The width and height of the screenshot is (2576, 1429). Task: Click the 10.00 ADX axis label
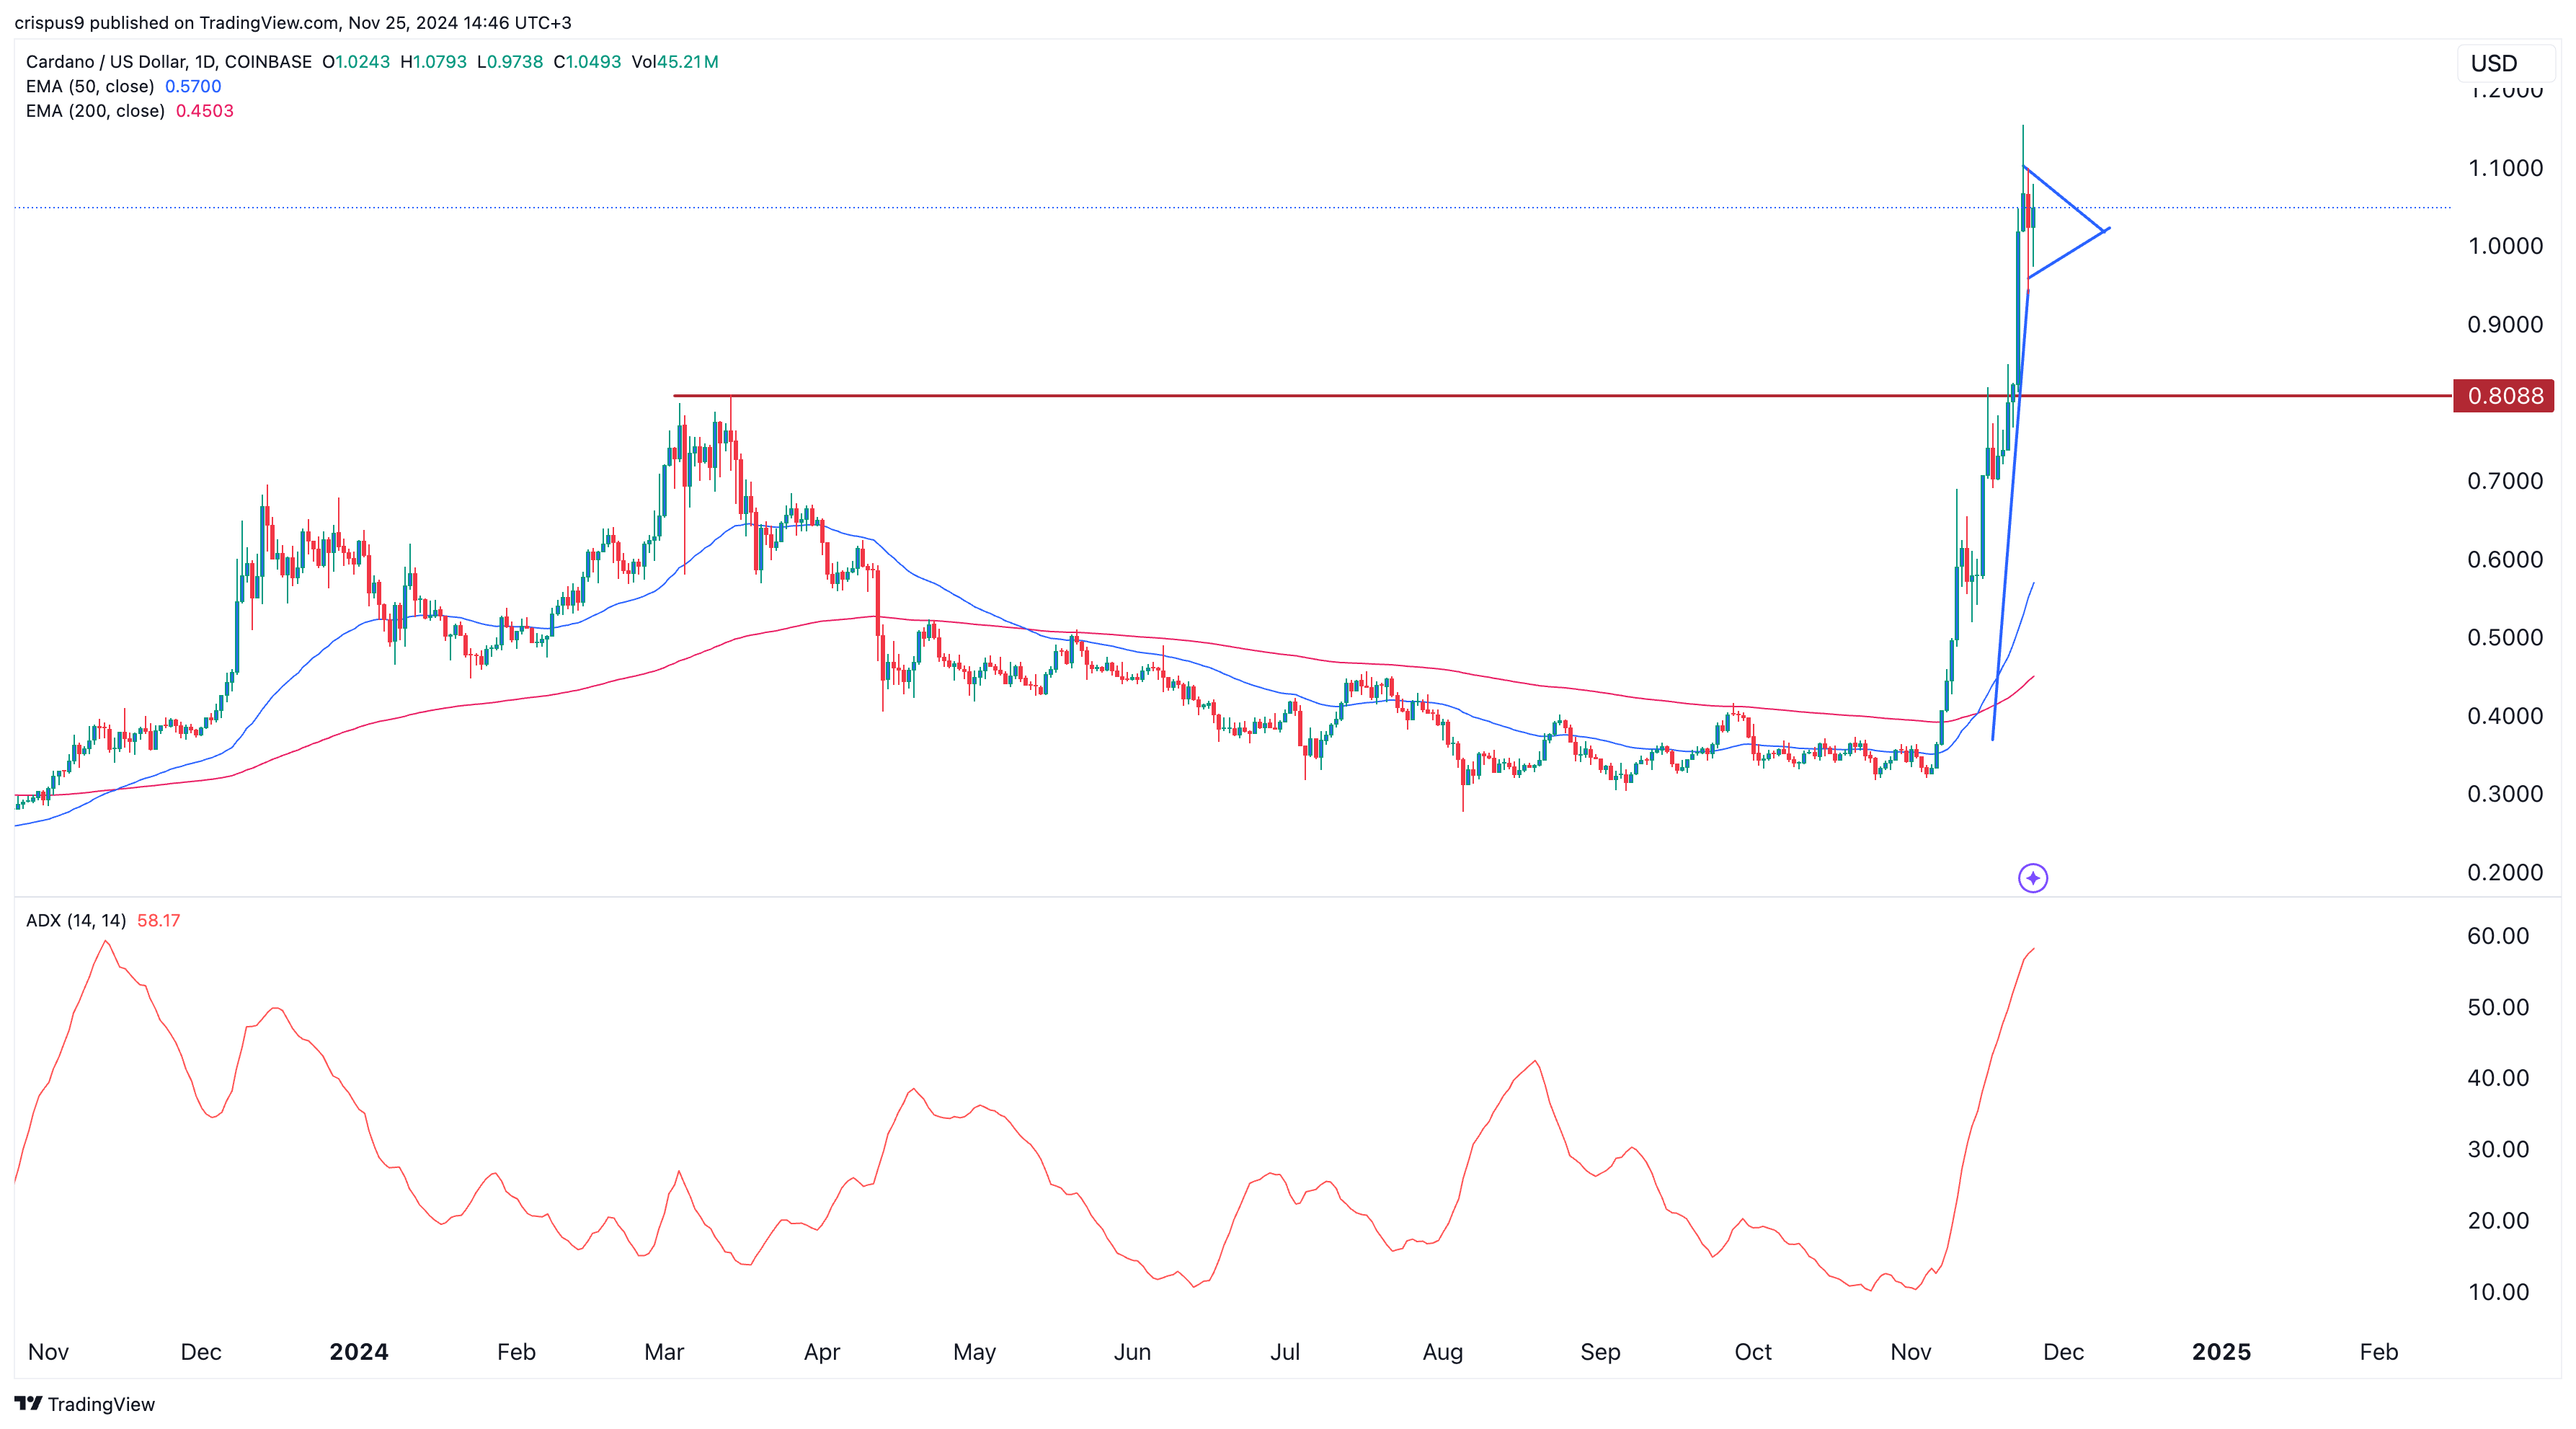pos(2498,1292)
